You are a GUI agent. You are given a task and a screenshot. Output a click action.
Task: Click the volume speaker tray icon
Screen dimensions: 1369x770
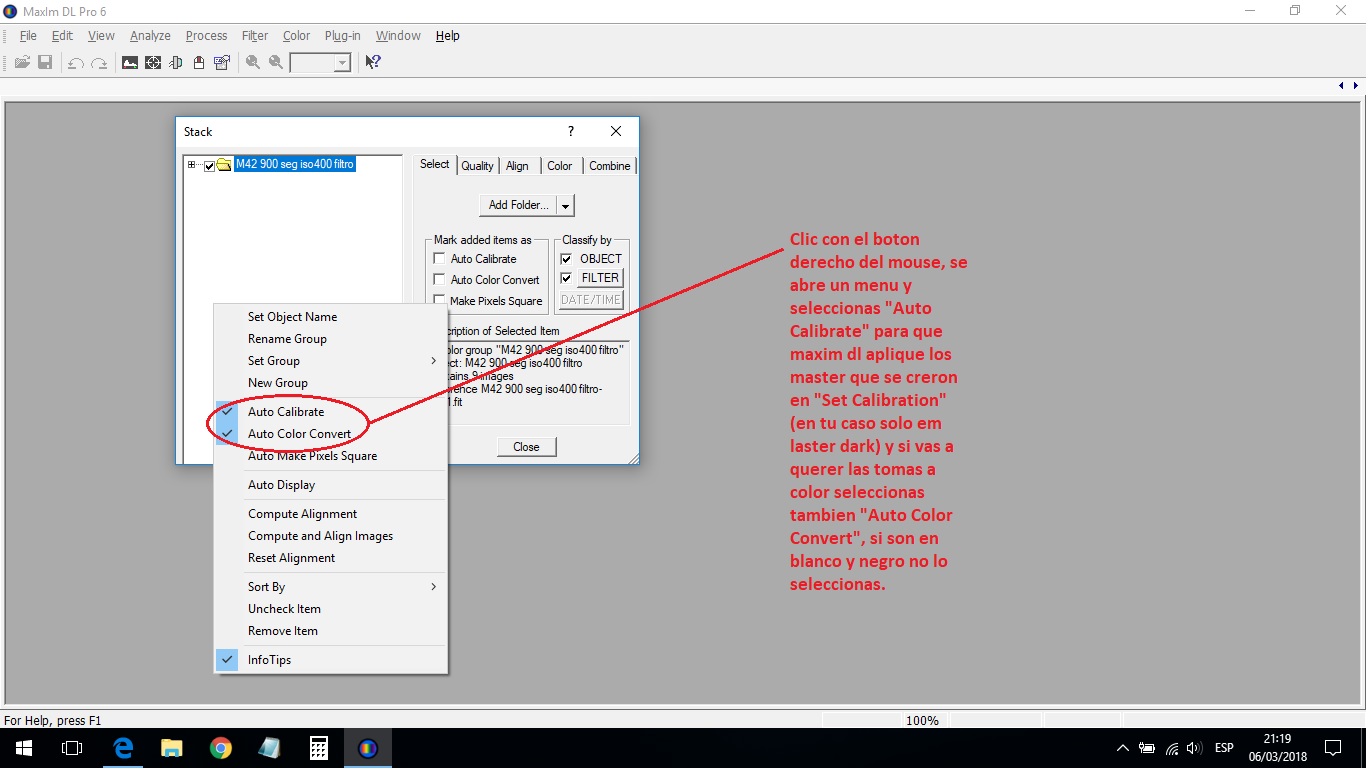[x=1193, y=748]
